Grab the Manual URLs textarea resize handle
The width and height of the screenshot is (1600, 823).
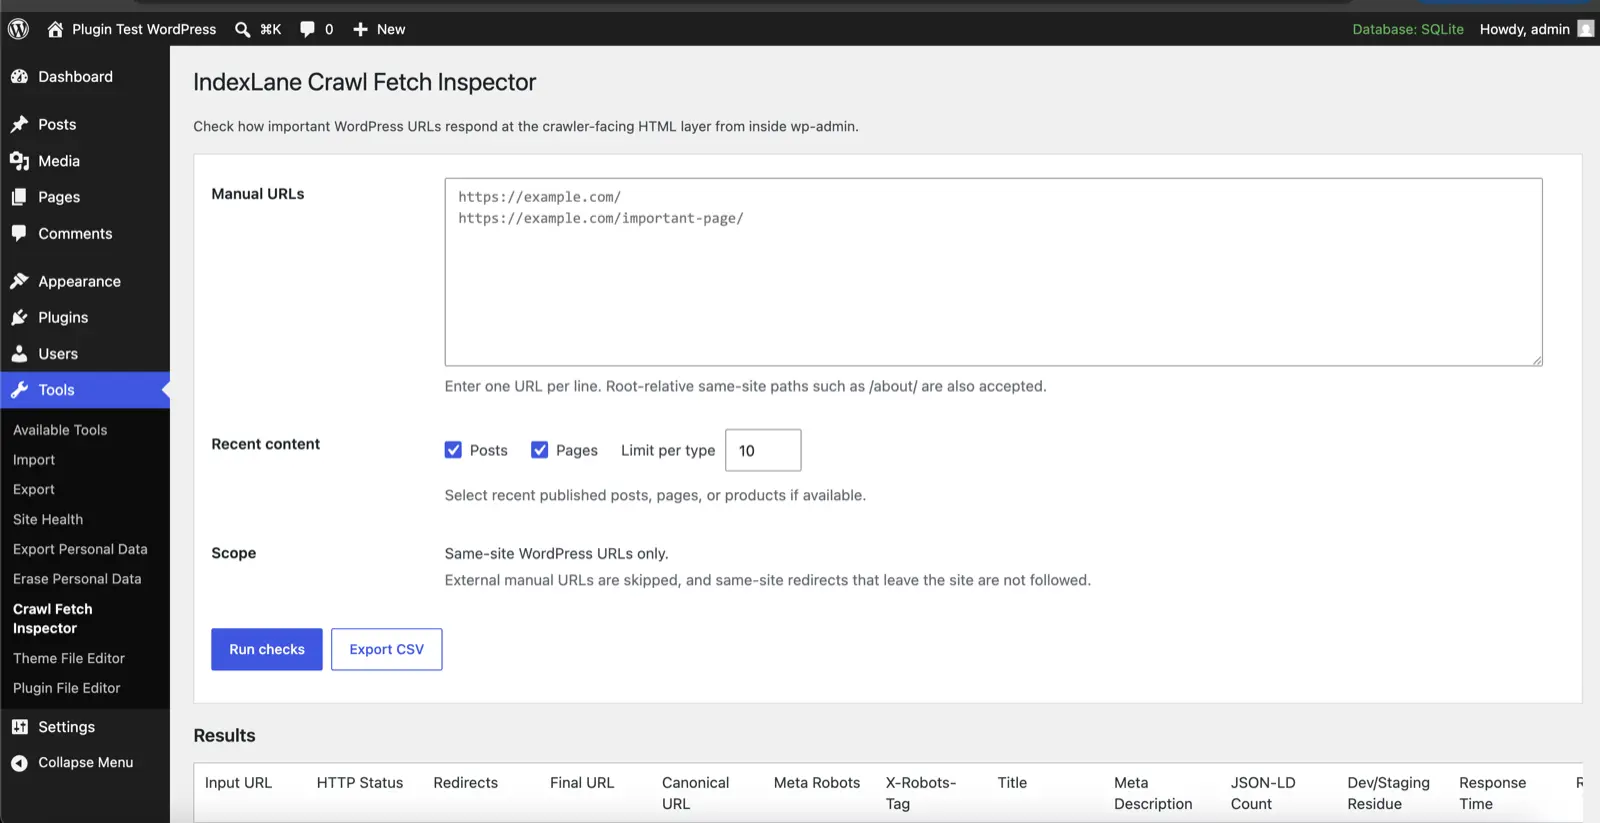pyautogui.click(x=1536, y=359)
